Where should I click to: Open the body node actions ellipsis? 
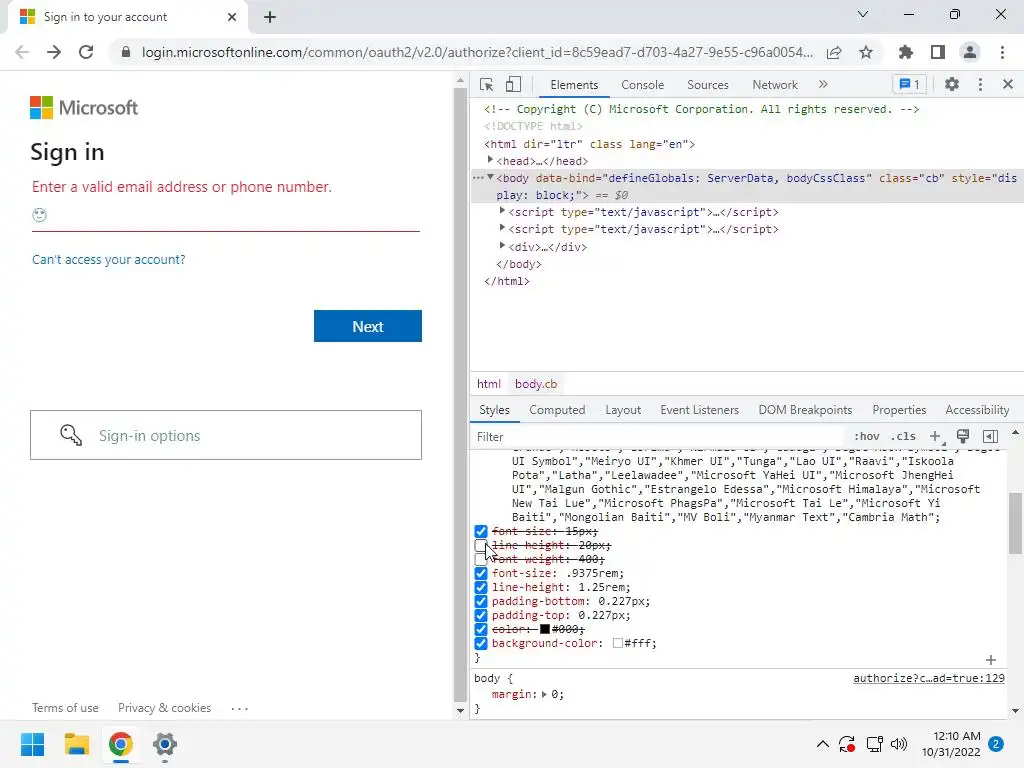pyautogui.click(x=478, y=178)
